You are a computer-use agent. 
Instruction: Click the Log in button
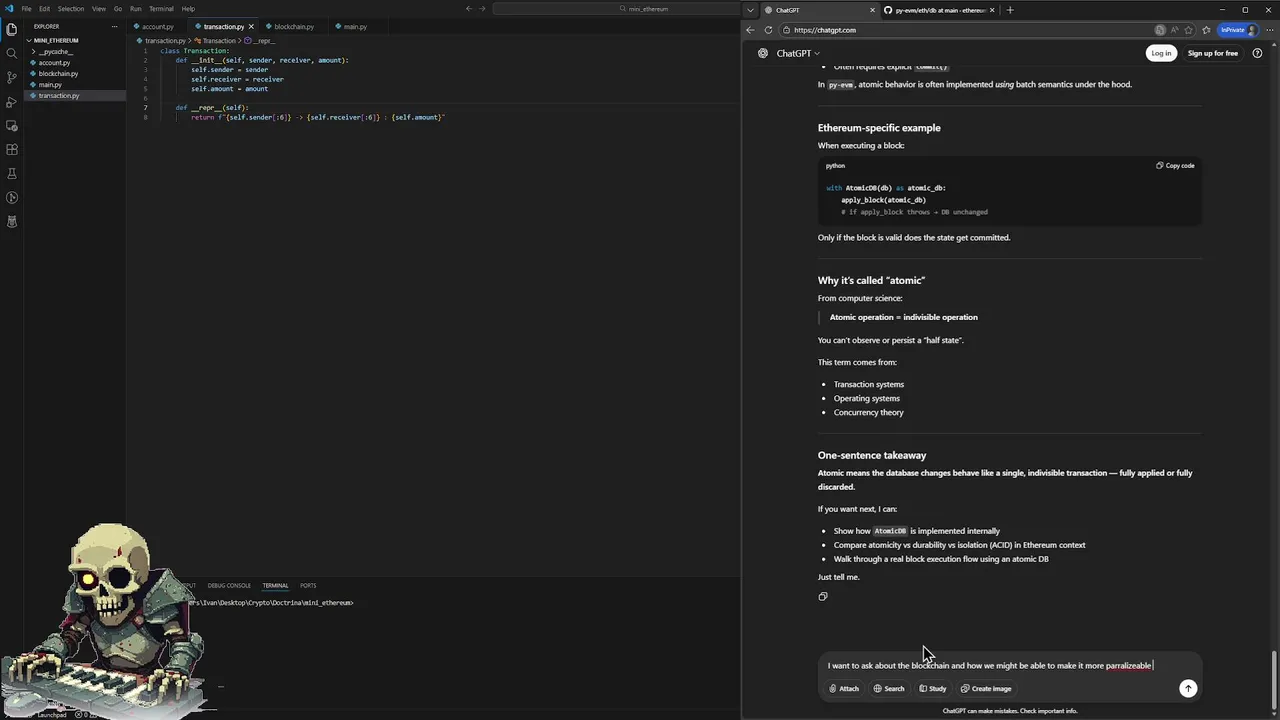[x=1160, y=53]
